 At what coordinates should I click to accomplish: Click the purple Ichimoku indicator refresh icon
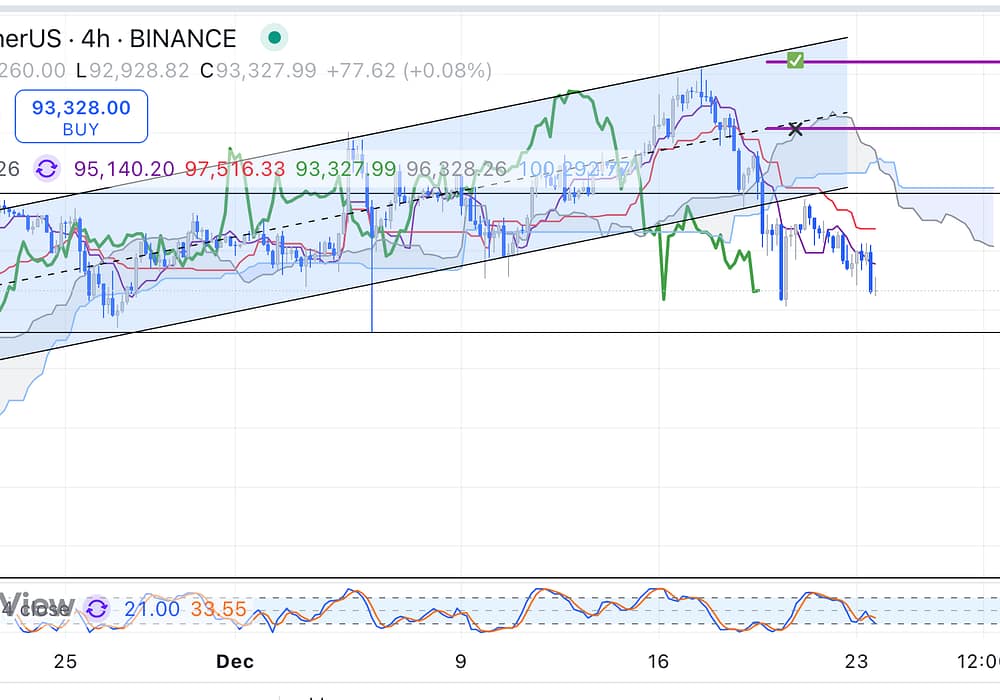coord(46,169)
